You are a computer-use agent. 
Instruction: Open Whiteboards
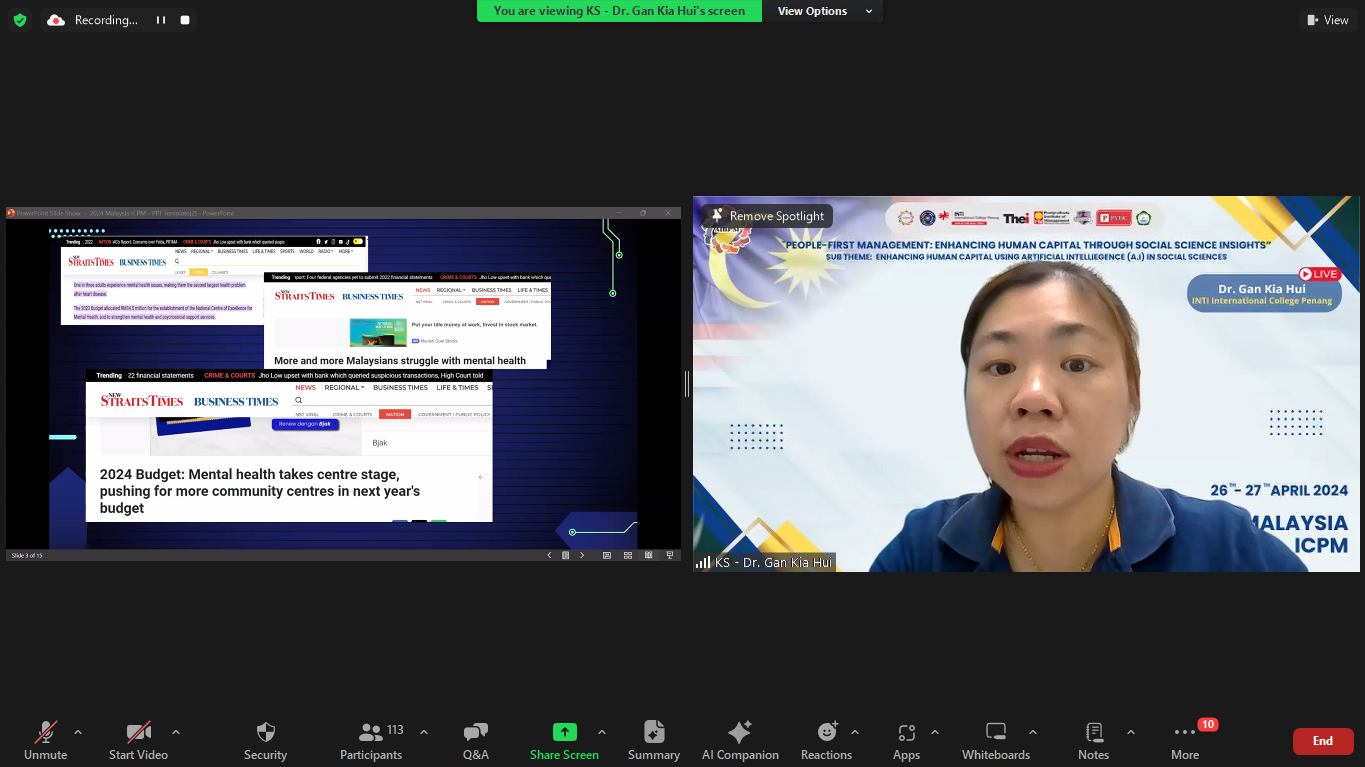click(996, 741)
